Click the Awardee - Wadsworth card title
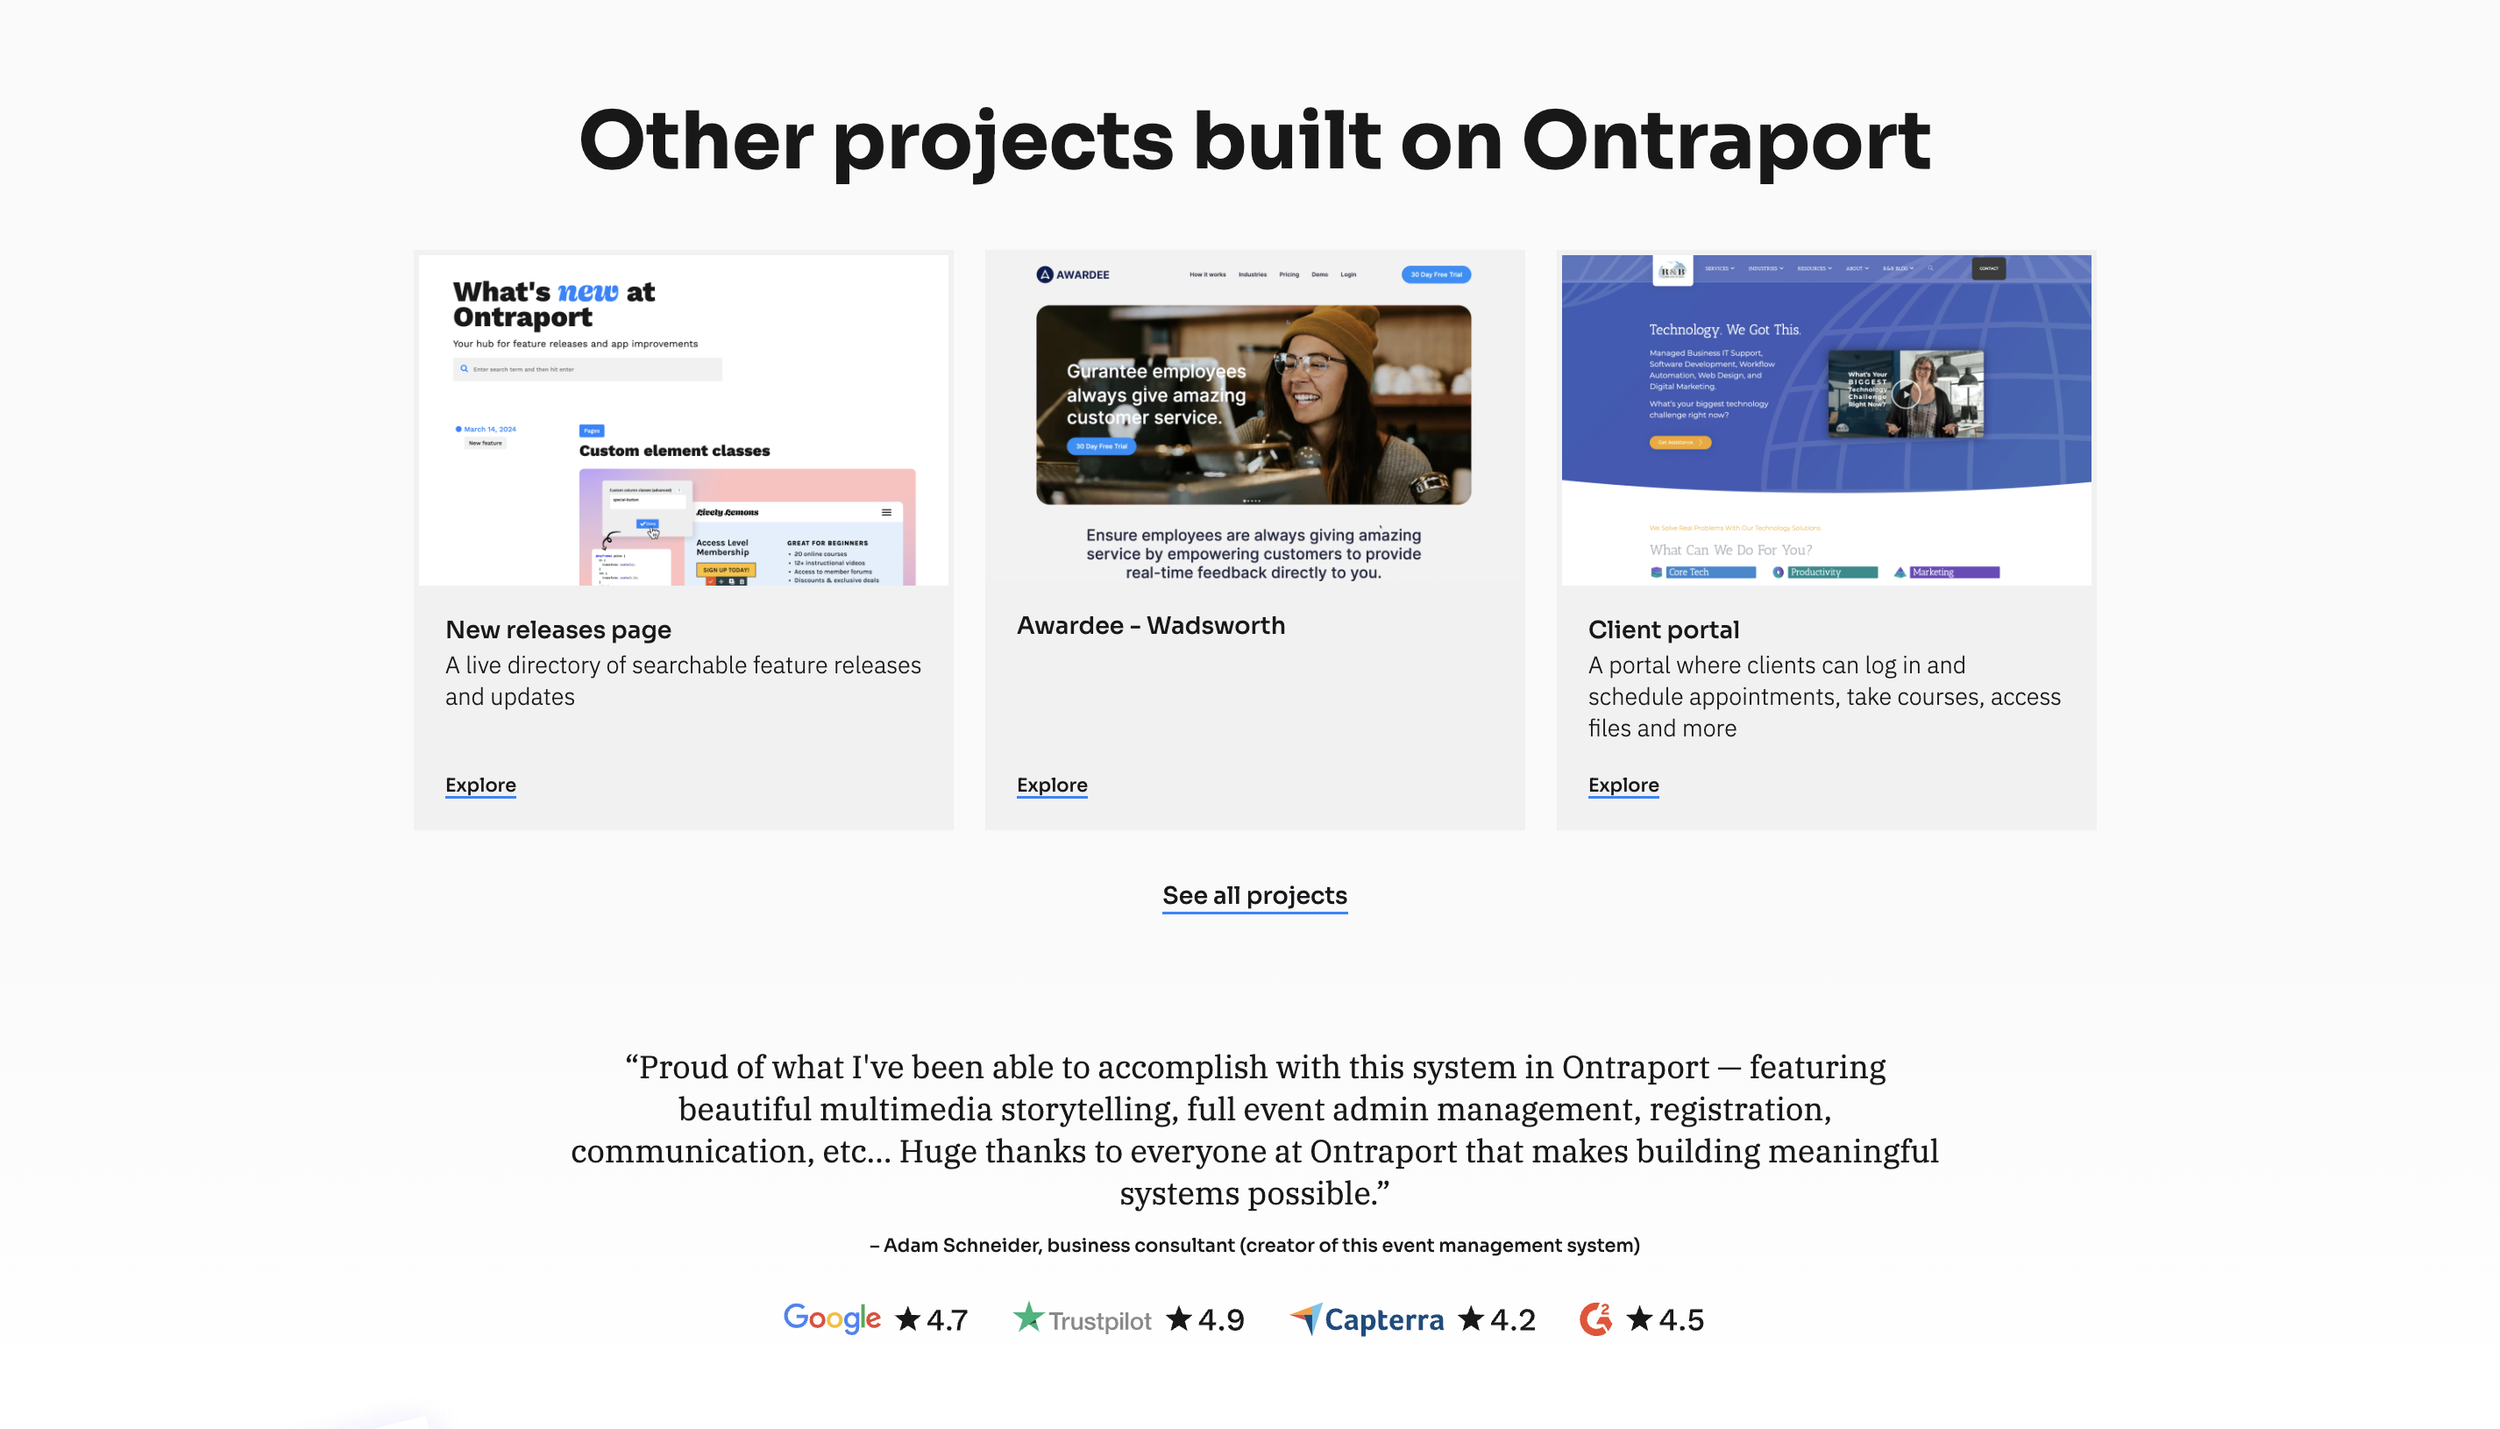 click(1150, 626)
